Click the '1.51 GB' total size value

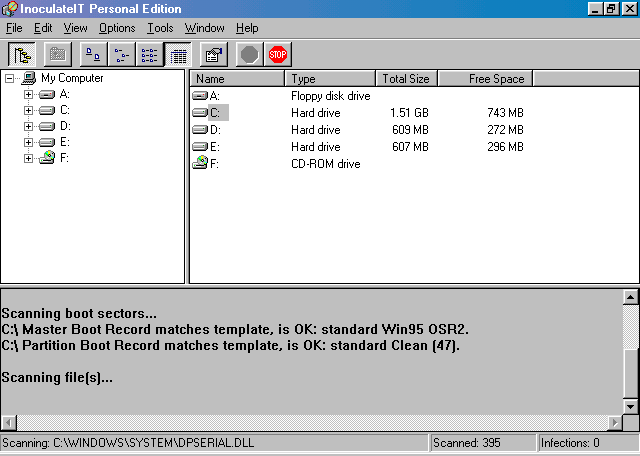coord(409,113)
